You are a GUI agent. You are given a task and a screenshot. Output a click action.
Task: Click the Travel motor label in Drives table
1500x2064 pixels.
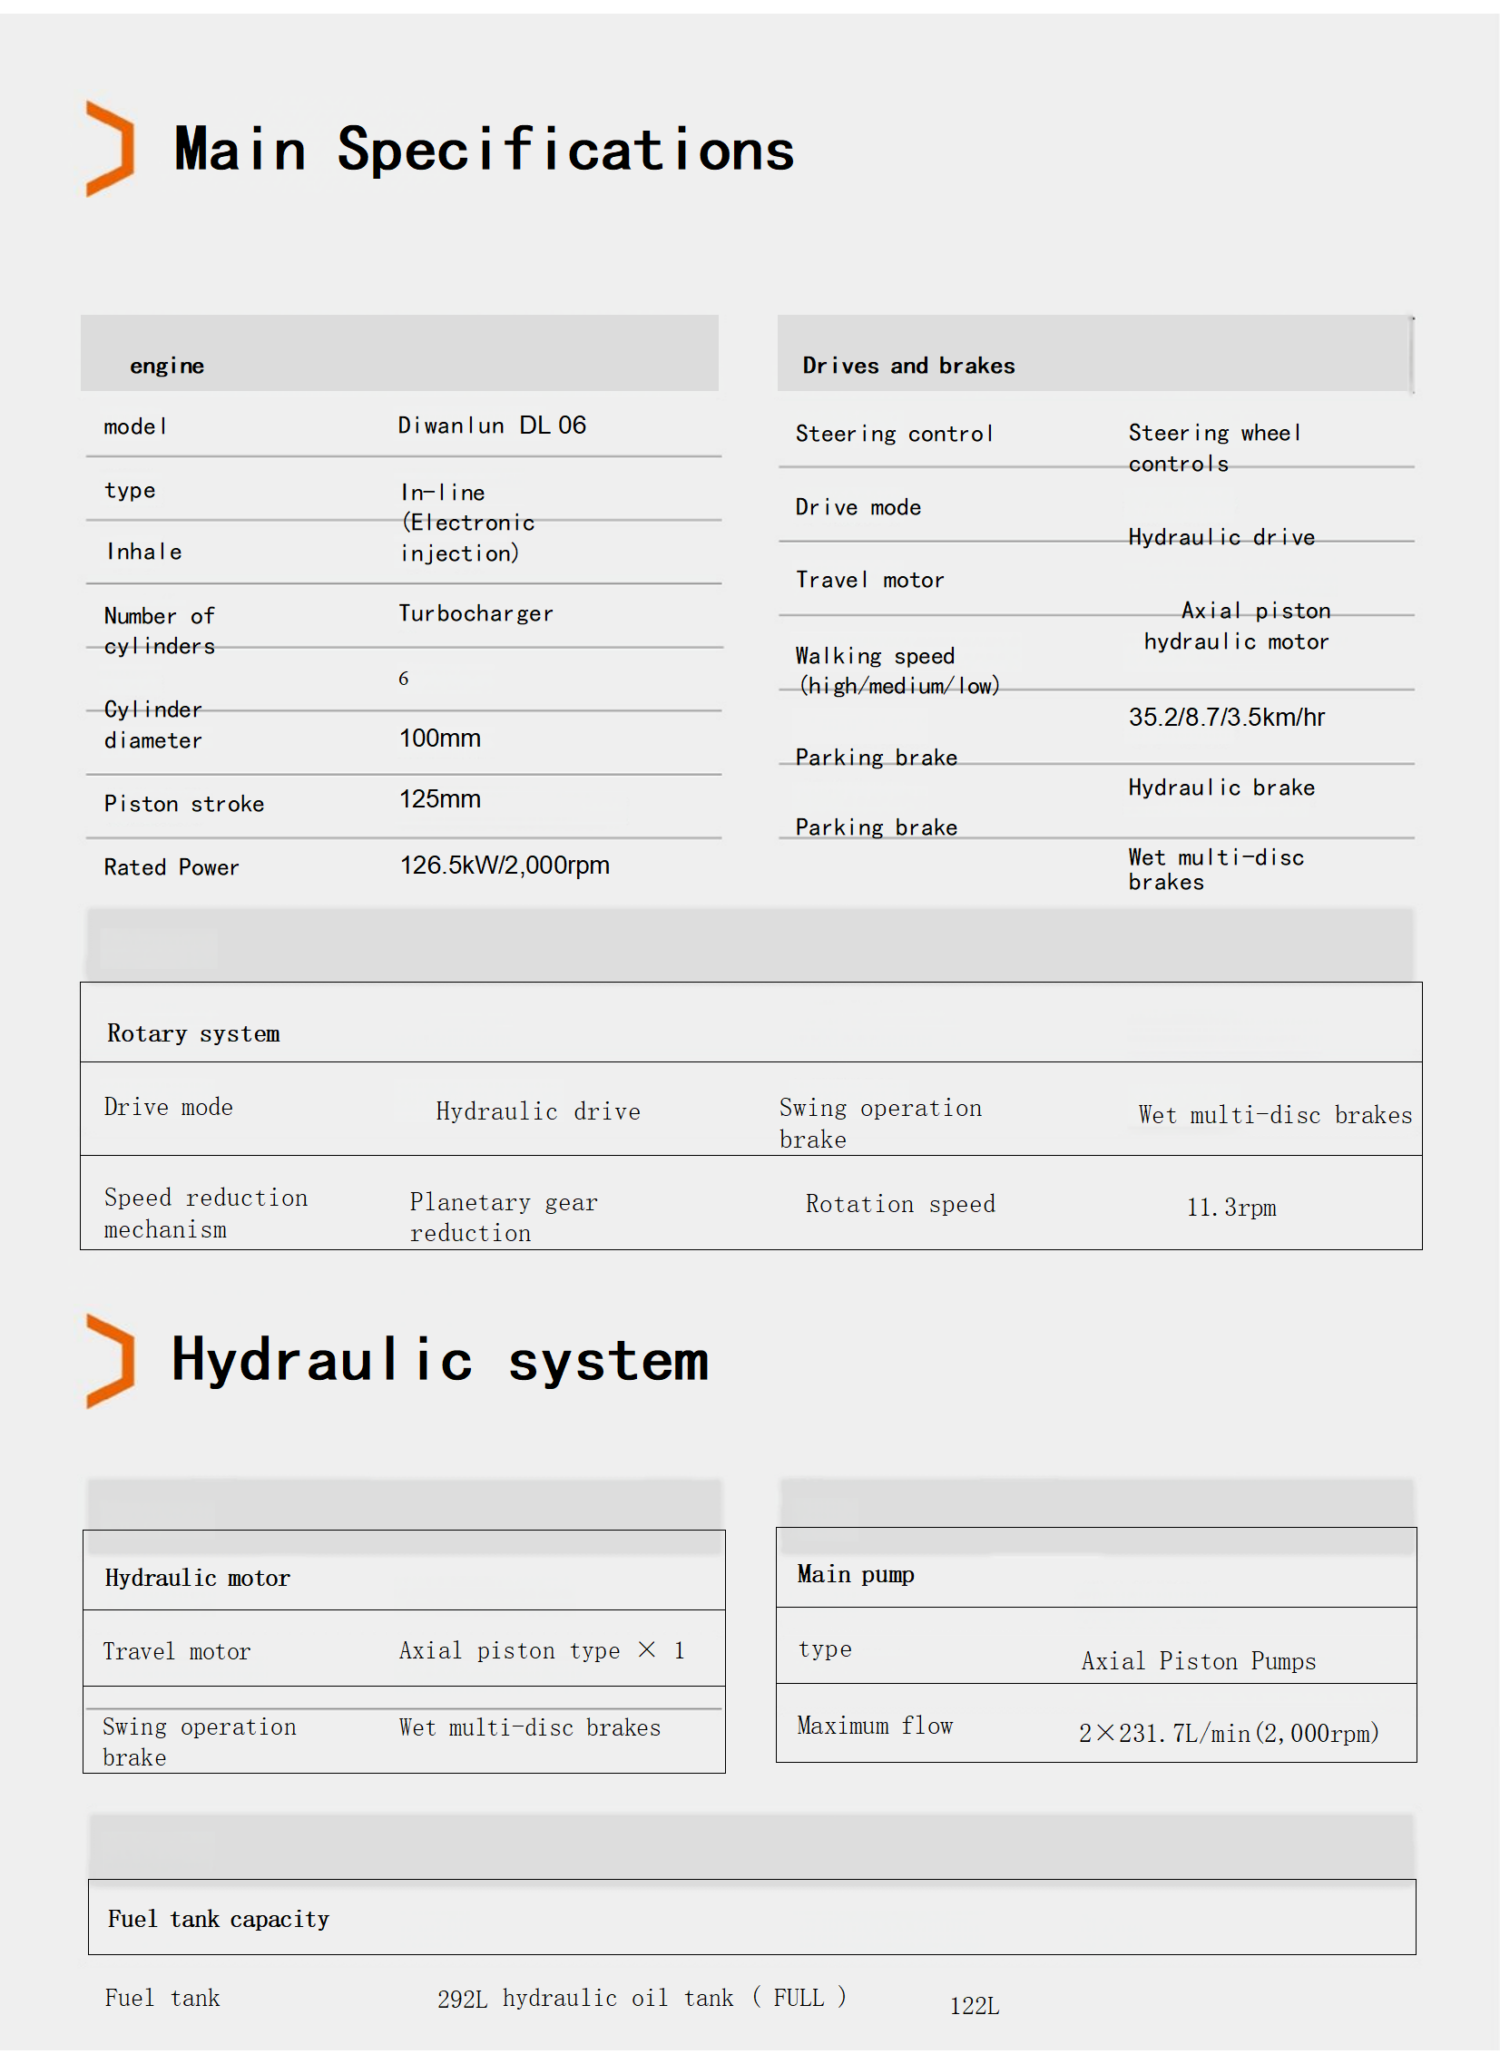tap(870, 580)
